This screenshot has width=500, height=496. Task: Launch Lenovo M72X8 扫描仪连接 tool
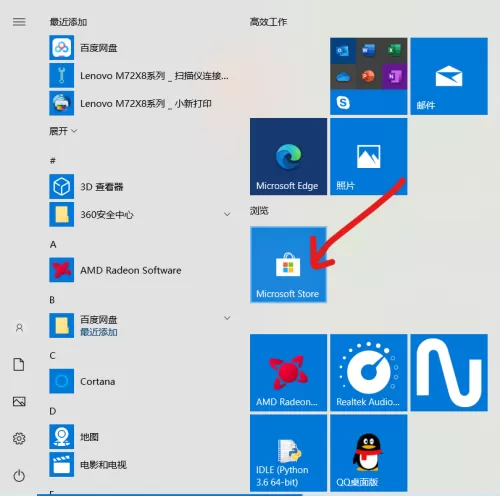point(140,76)
